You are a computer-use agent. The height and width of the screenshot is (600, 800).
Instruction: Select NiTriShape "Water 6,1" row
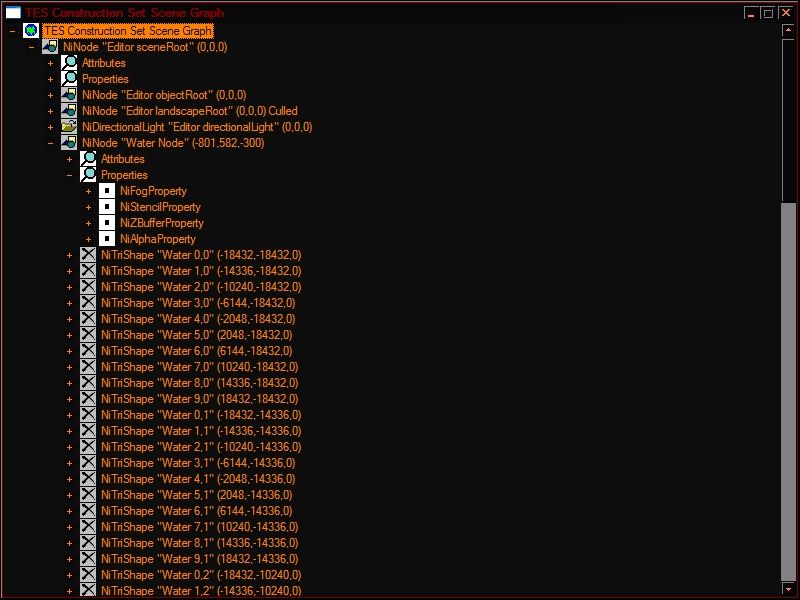tap(196, 511)
